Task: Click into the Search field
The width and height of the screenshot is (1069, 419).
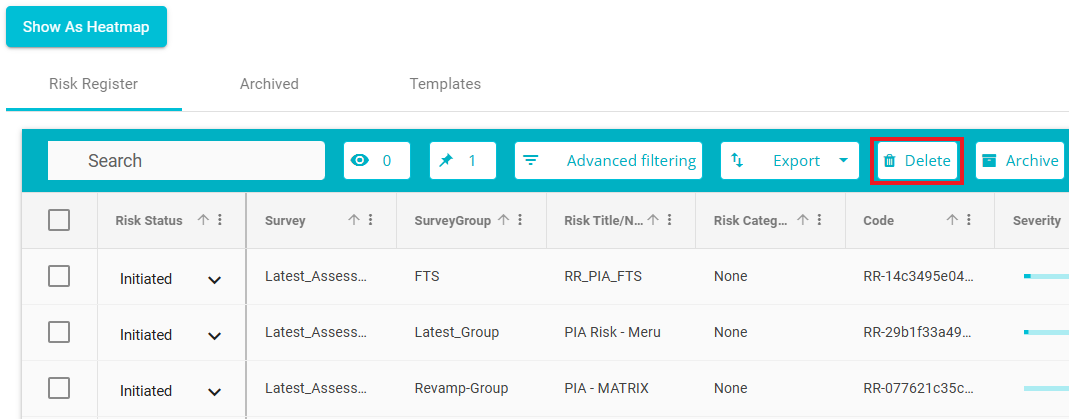Action: (186, 161)
